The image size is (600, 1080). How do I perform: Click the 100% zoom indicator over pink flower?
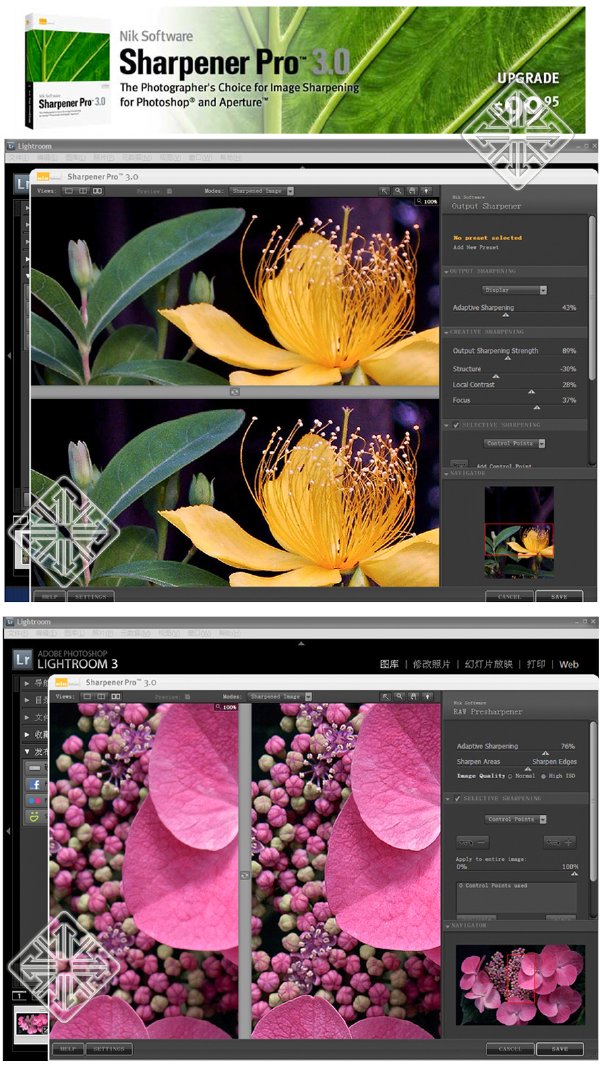(x=226, y=707)
